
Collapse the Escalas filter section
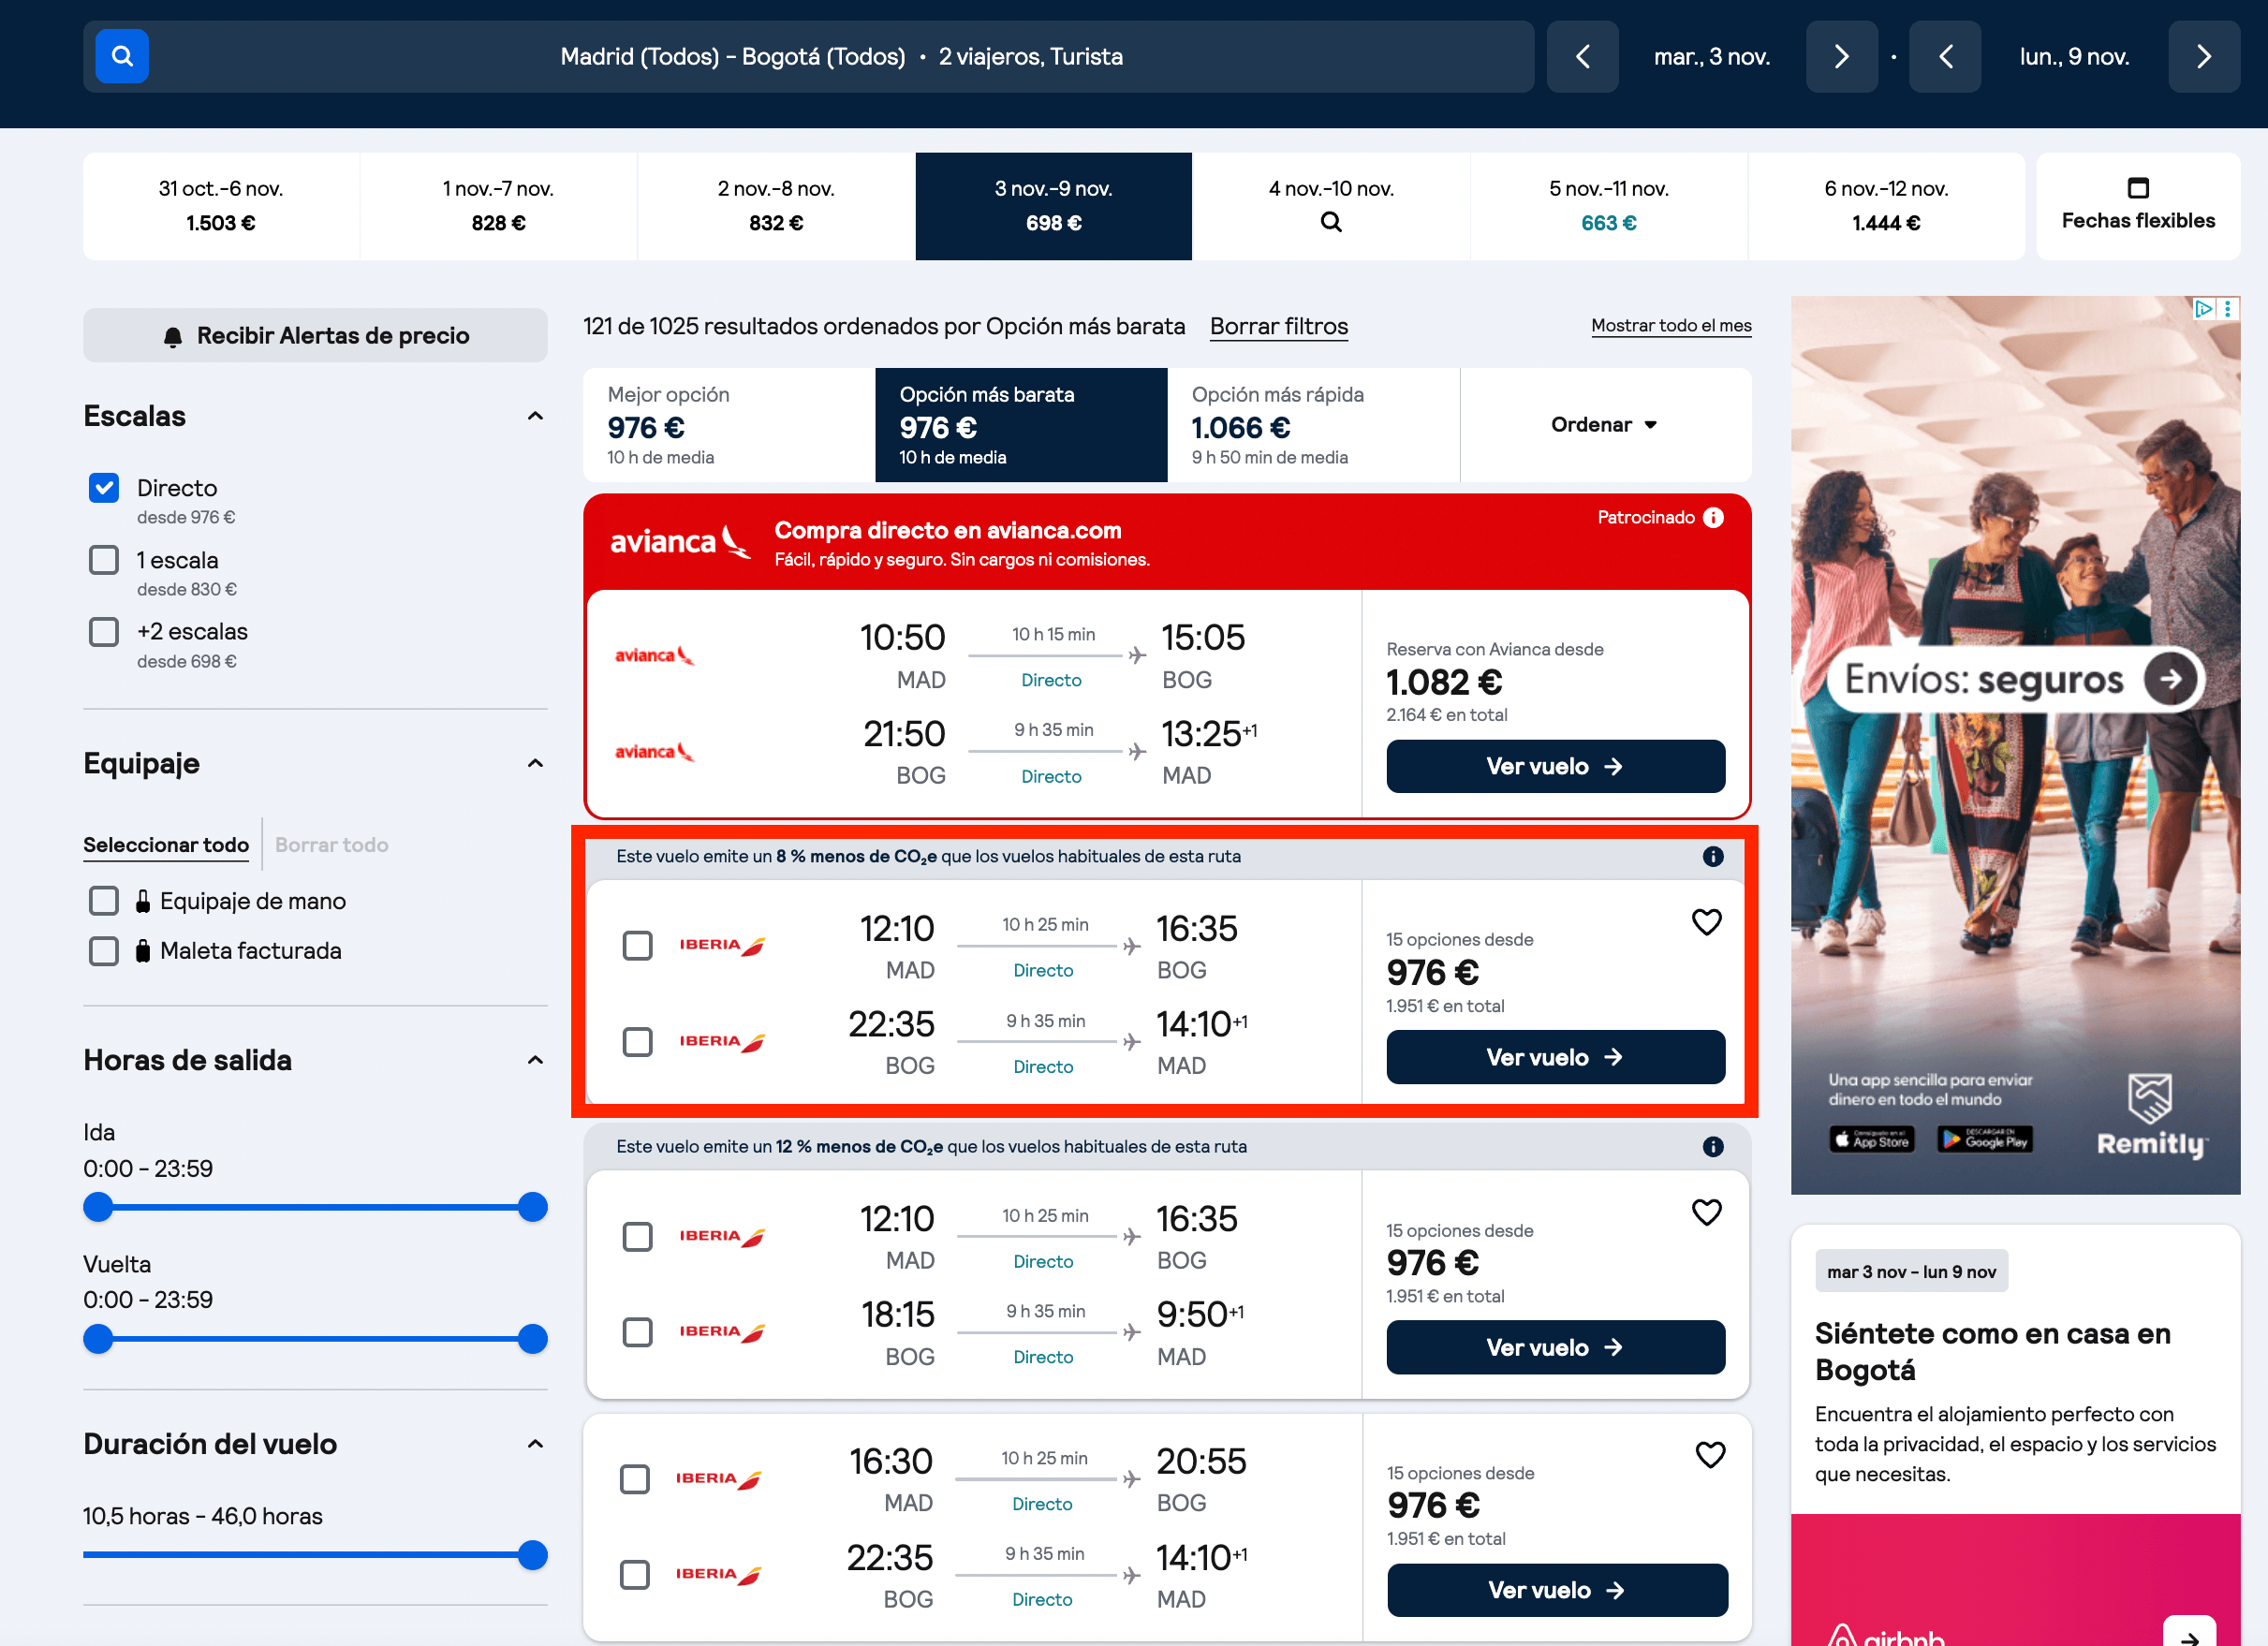pos(535,416)
